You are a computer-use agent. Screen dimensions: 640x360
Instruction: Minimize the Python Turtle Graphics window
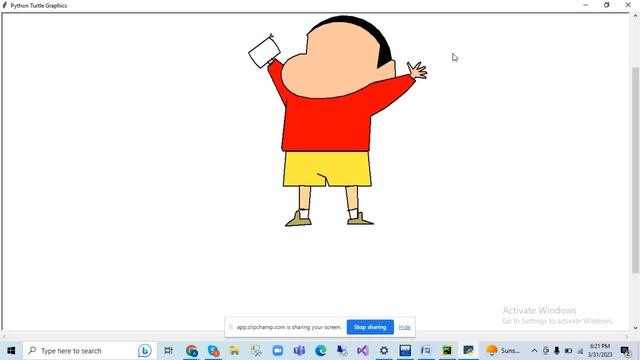(x=586, y=5)
